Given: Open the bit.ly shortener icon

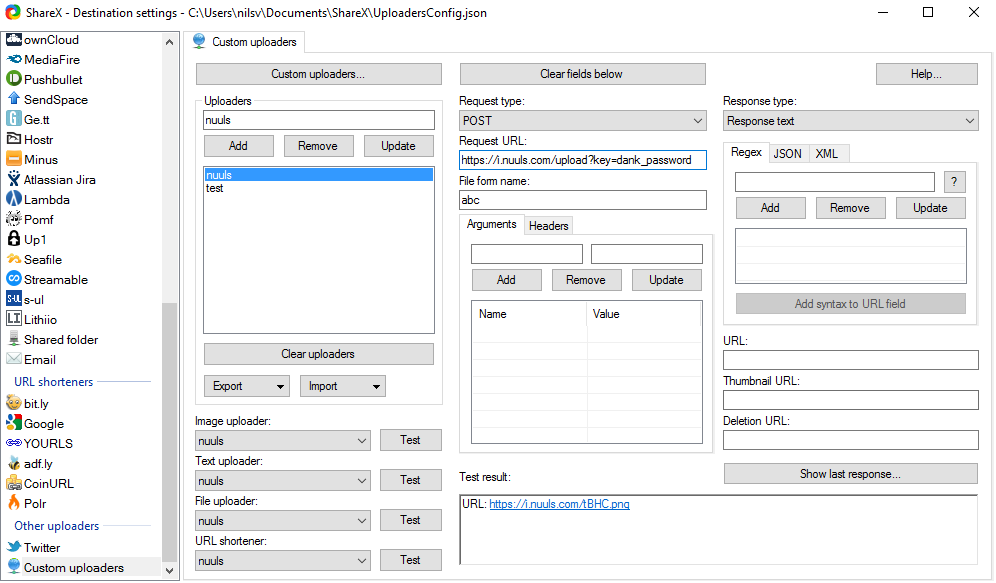Looking at the screenshot, I should (13, 403).
